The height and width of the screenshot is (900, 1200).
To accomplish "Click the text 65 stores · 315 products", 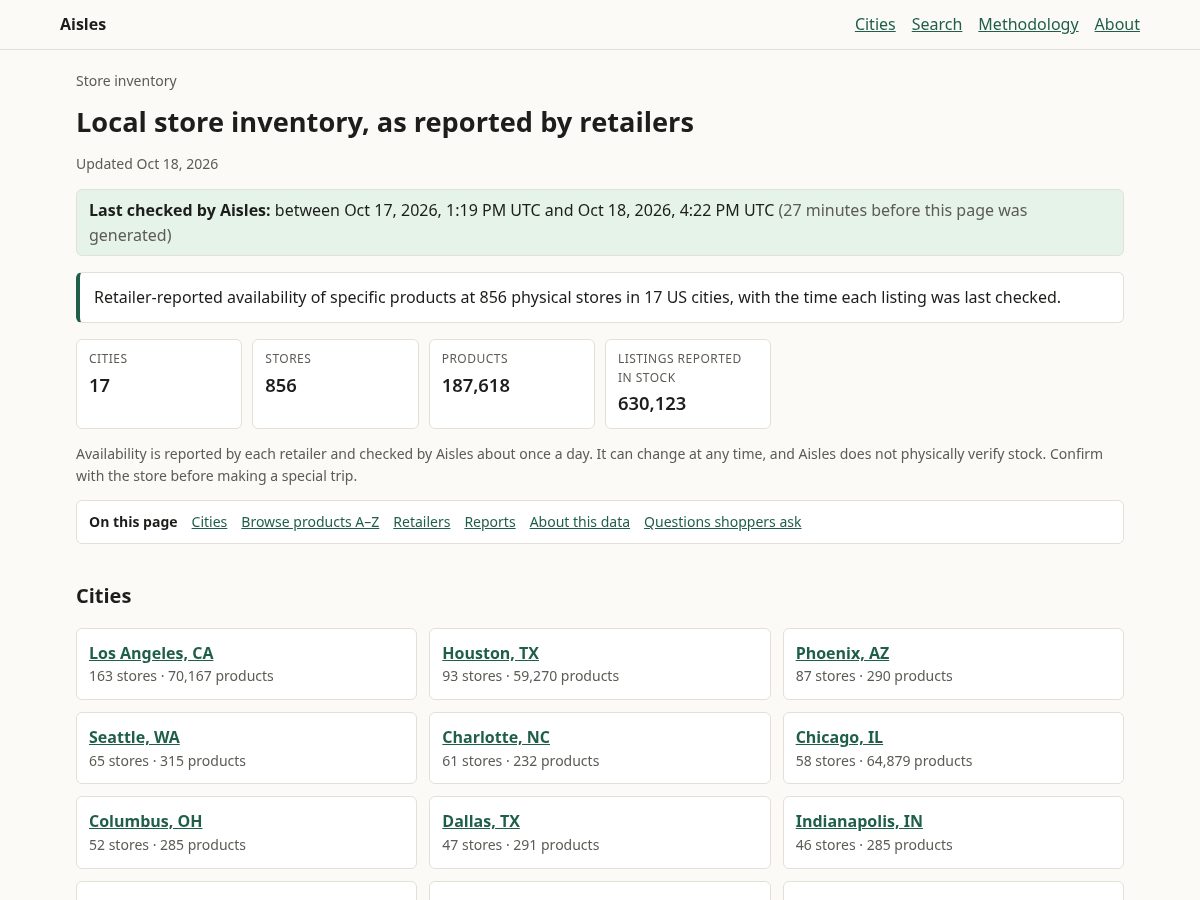I will [x=167, y=761].
